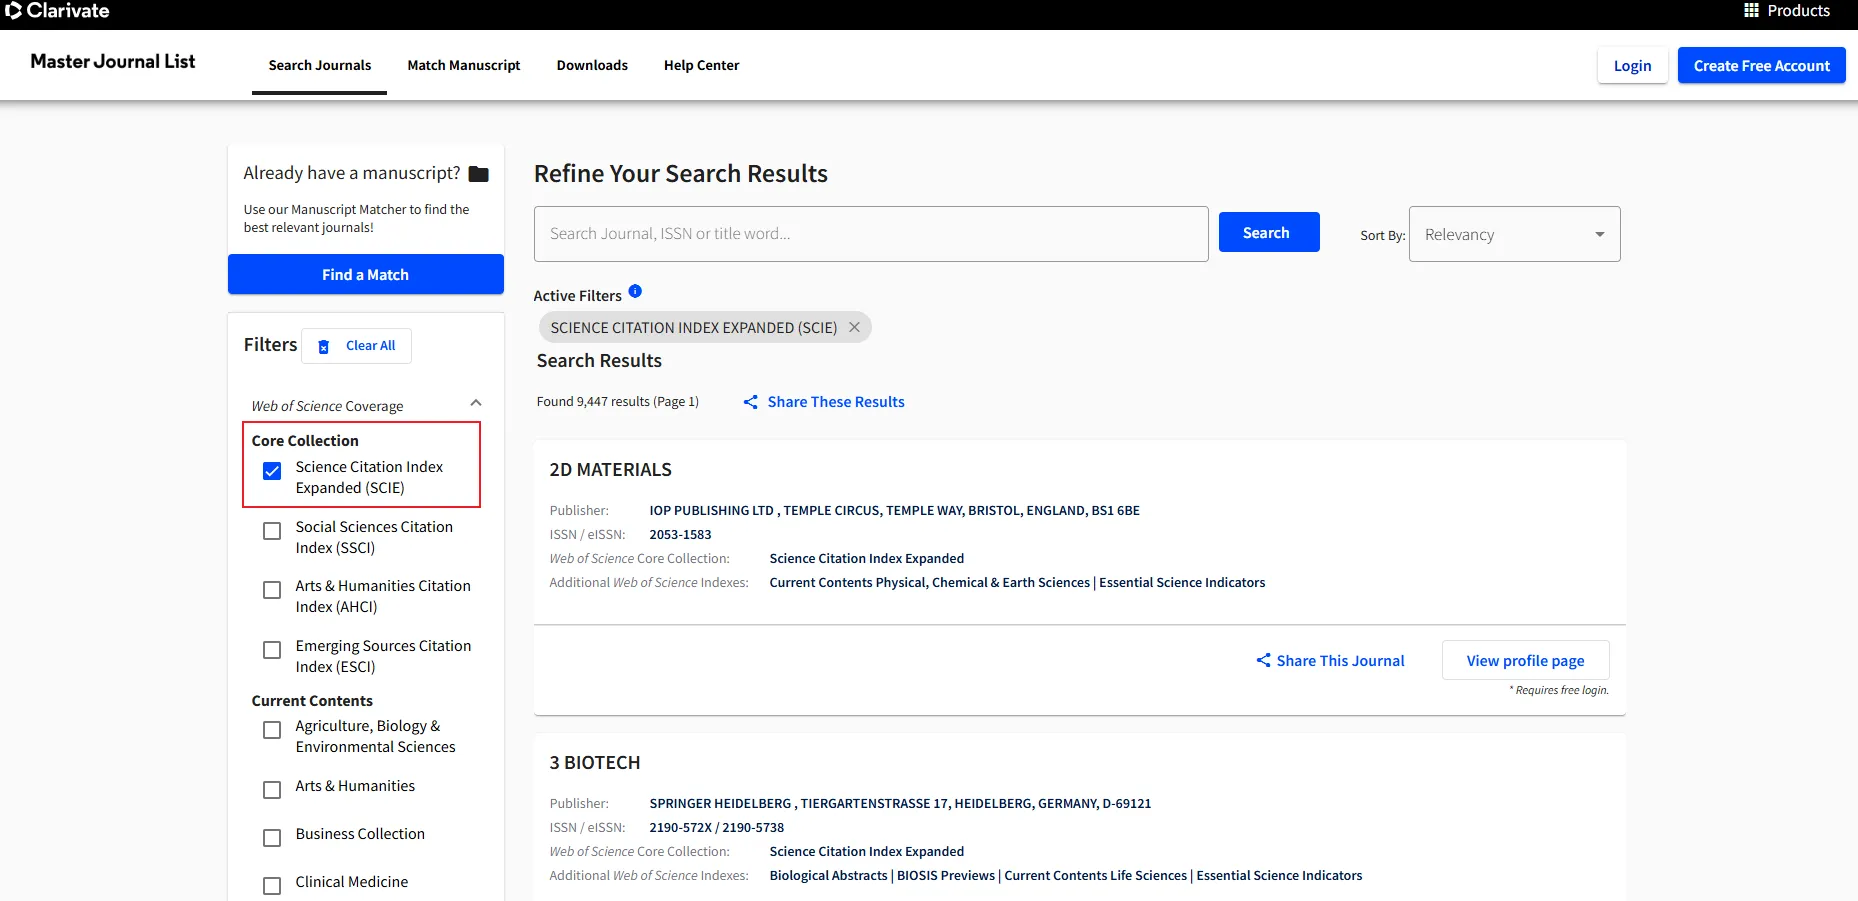Focus the journal search input field

coord(870,234)
